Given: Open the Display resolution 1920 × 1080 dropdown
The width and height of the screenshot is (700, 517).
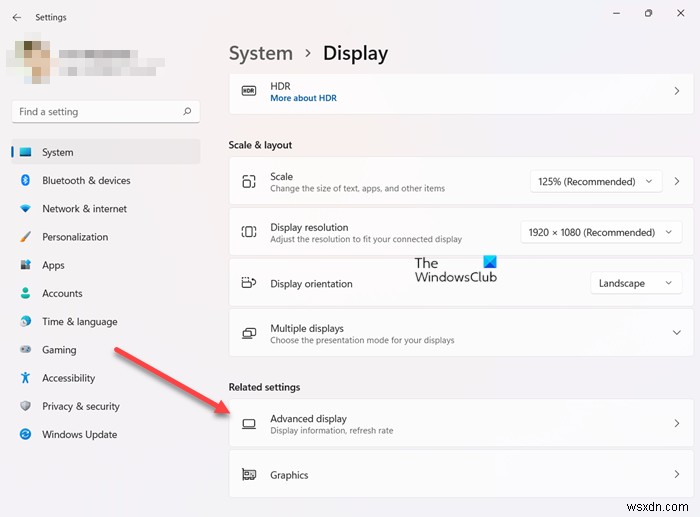Looking at the screenshot, I should [x=601, y=232].
